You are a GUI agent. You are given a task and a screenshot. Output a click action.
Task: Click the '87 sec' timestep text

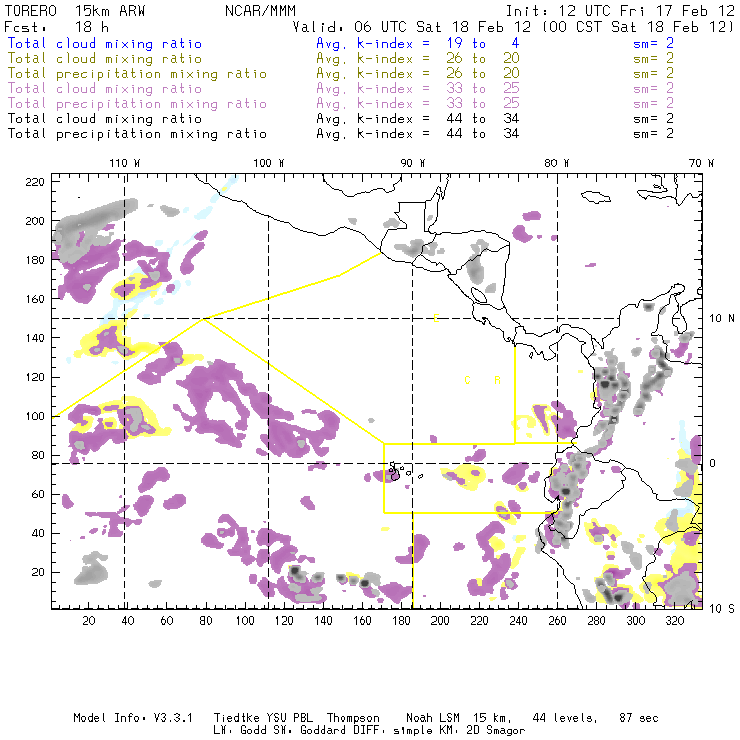click(639, 718)
